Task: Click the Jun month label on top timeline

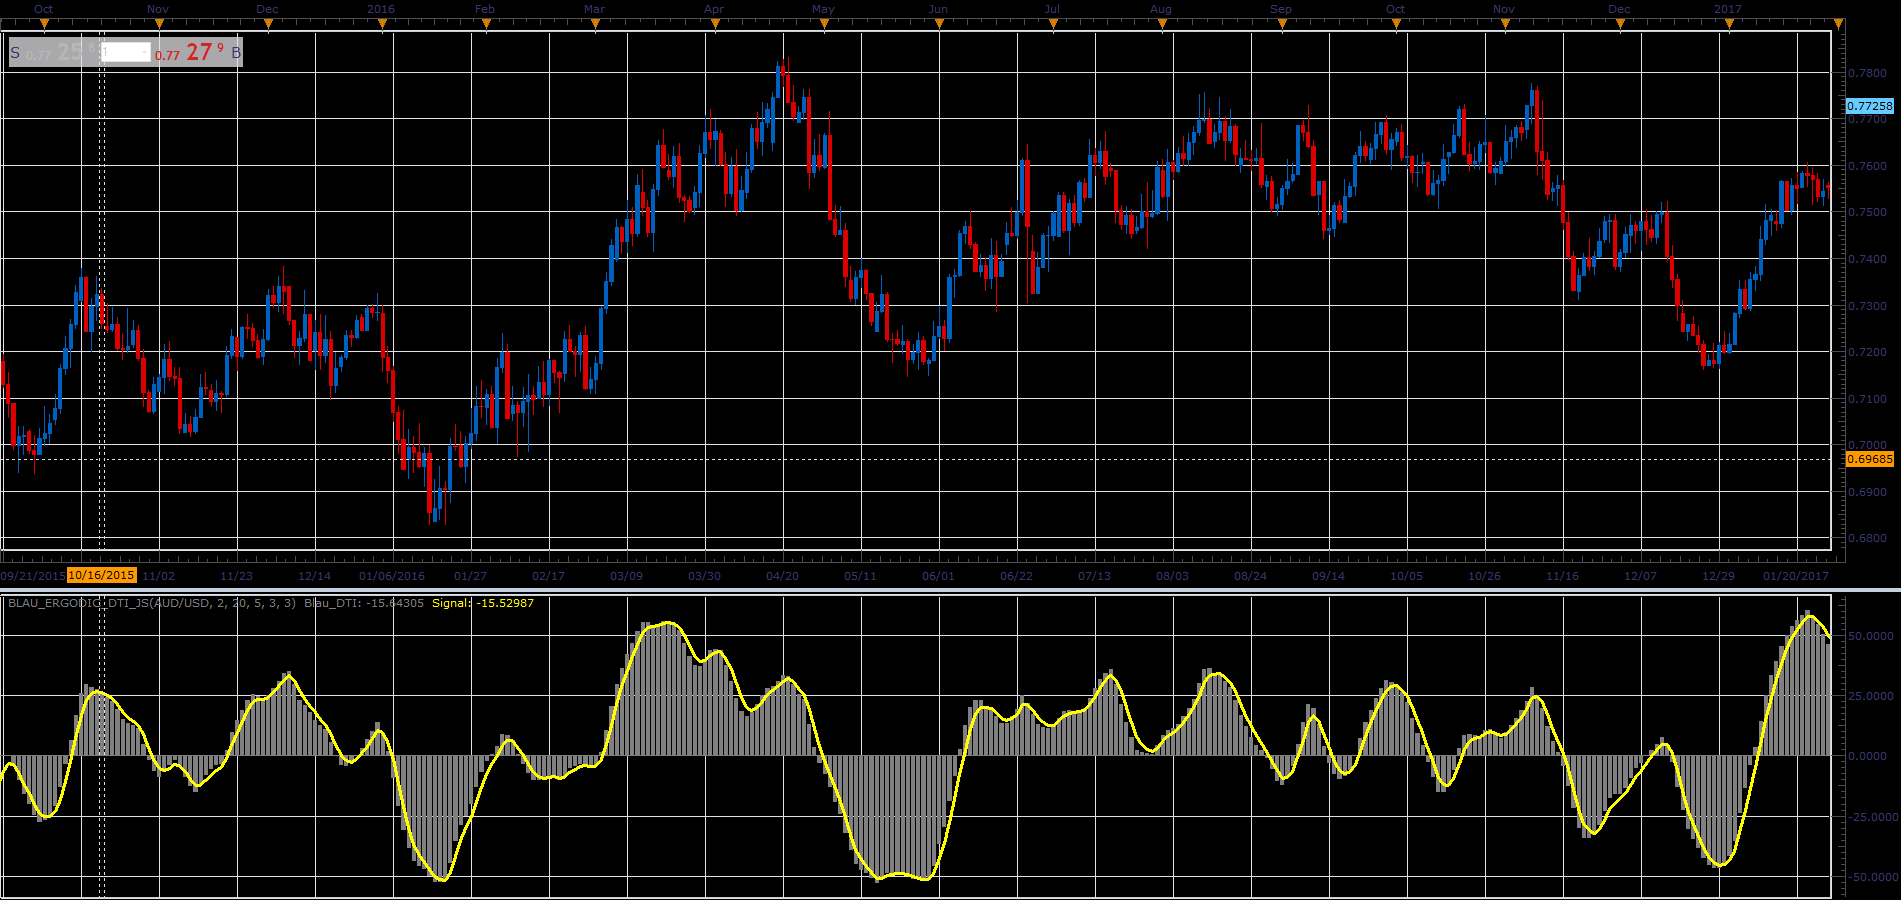Action: pos(938,9)
